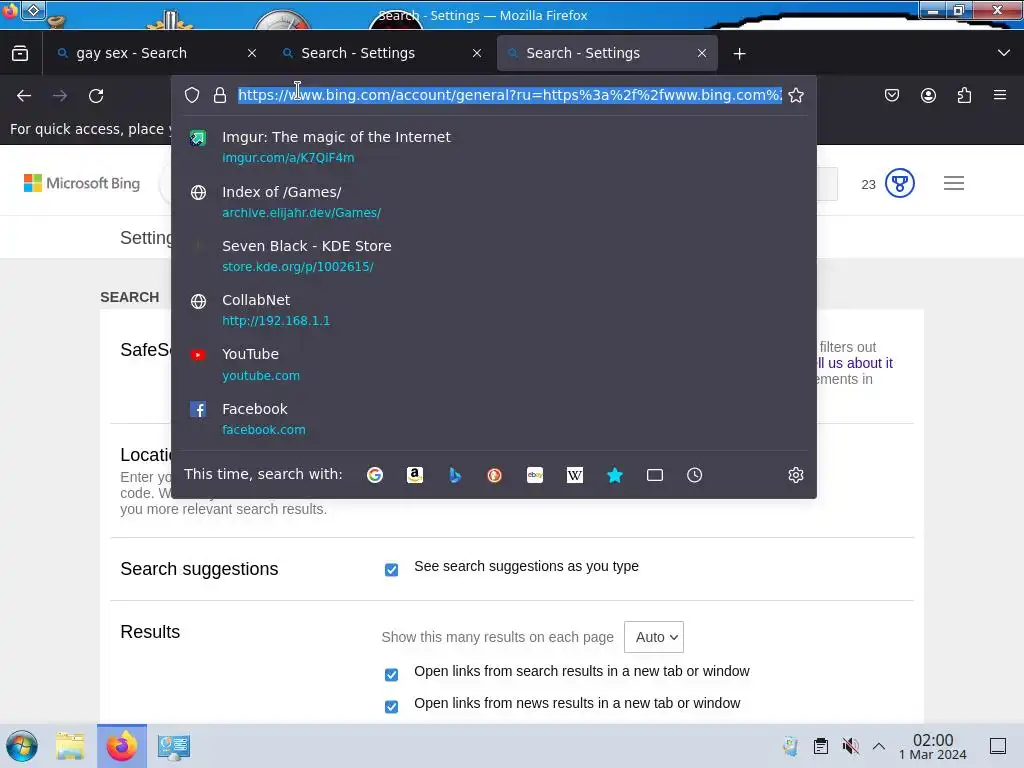
Task: Search this time with Bing
Action: pos(455,475)
